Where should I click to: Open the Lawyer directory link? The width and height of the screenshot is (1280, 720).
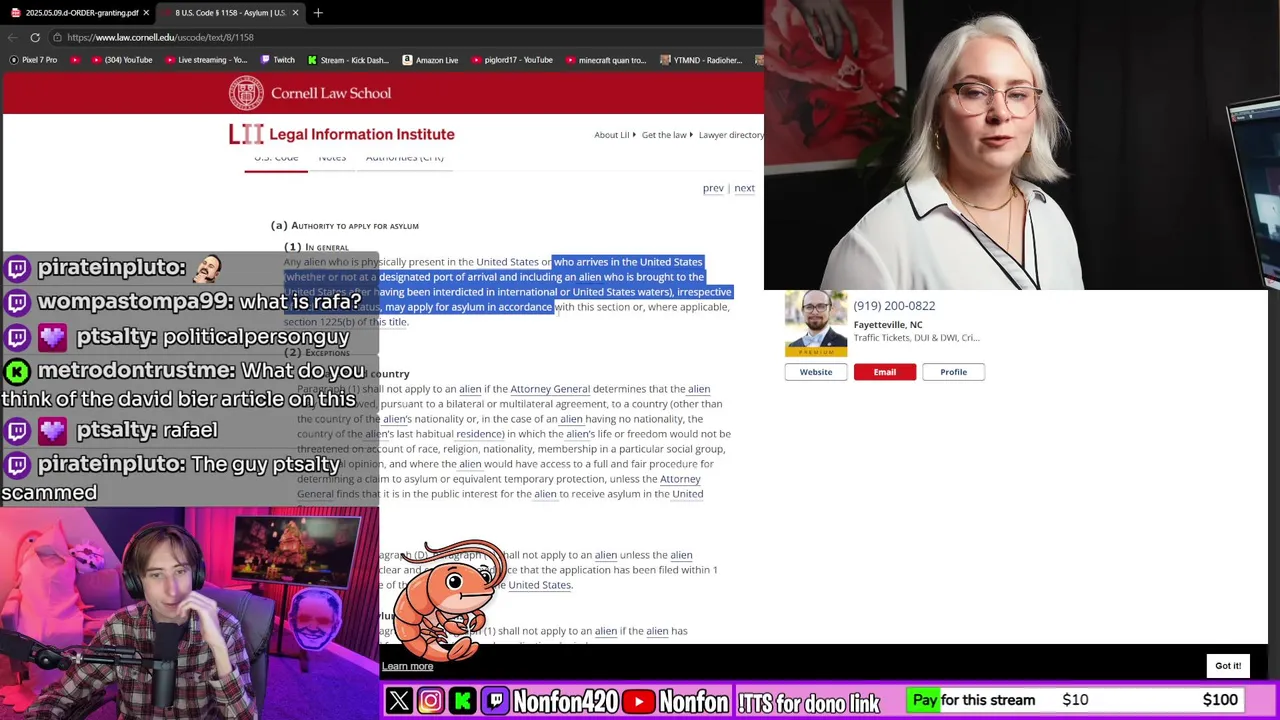click(x=731, y=135)
